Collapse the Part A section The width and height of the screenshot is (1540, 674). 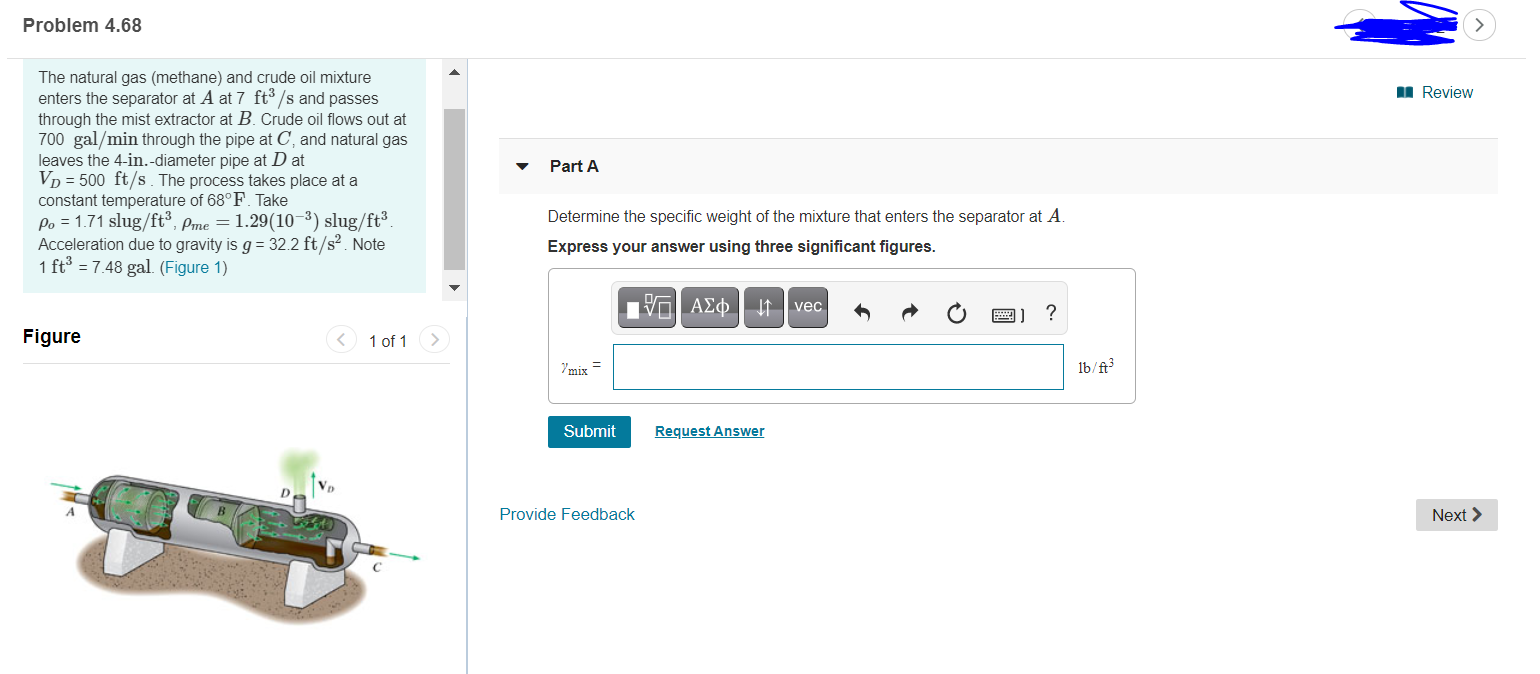click(521, 167)
